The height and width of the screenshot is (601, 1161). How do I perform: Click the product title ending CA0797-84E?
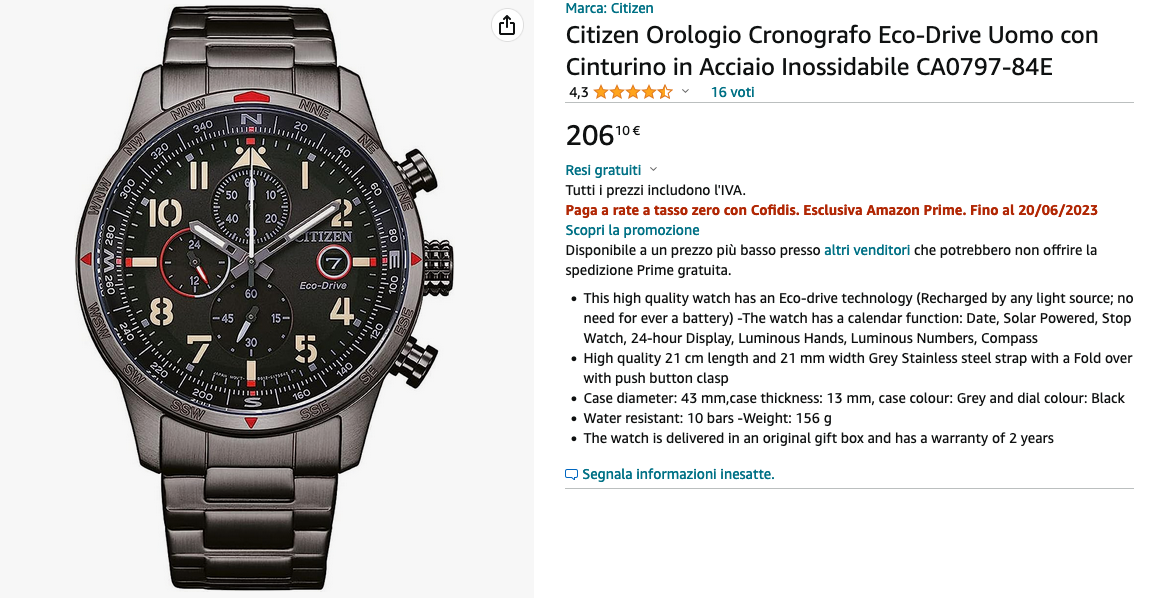pos(832,51)
